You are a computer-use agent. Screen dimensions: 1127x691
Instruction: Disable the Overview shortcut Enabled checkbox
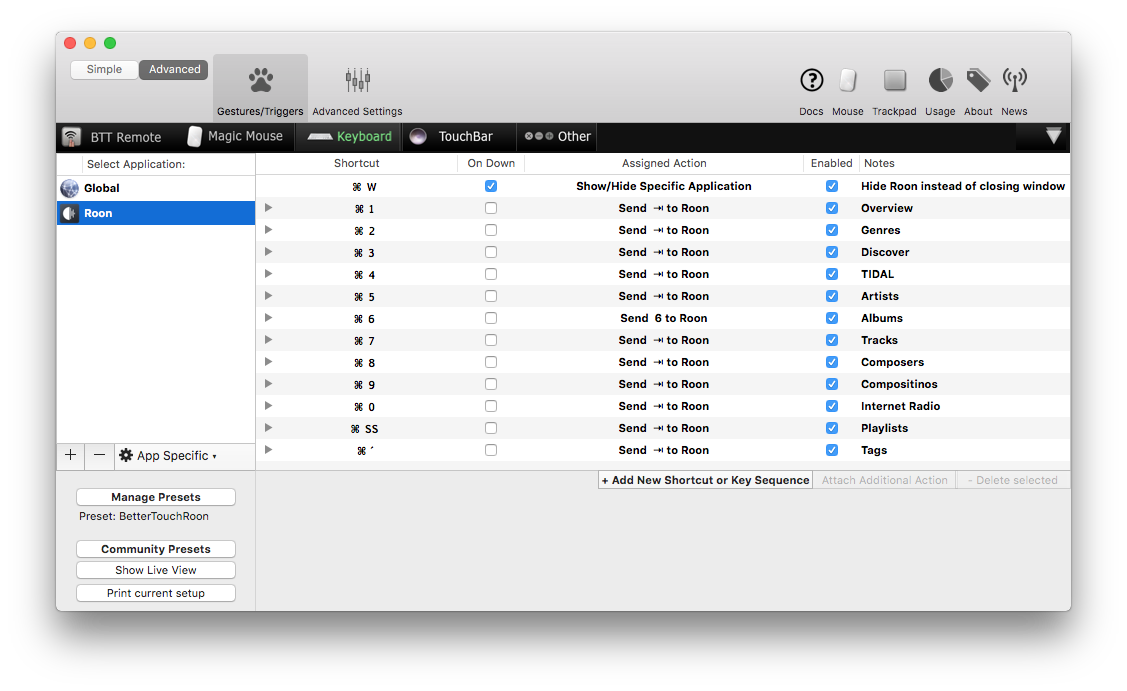pyautogui.click(x=832, y=208)
